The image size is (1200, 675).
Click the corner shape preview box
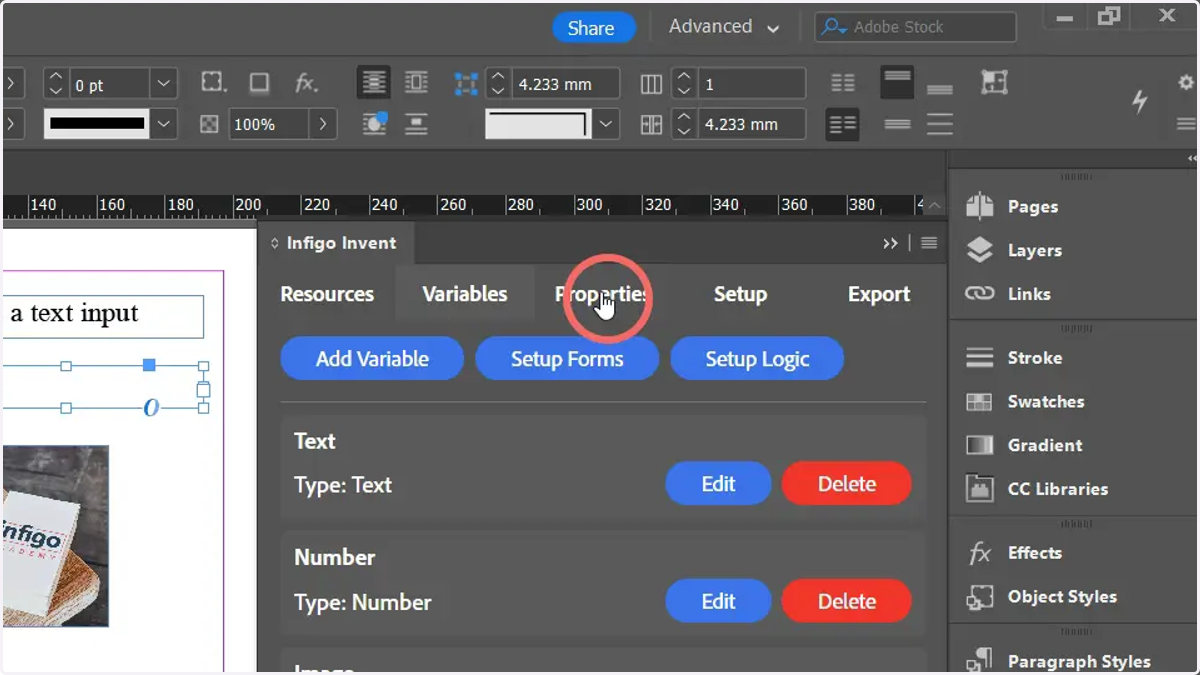(539, 125)
